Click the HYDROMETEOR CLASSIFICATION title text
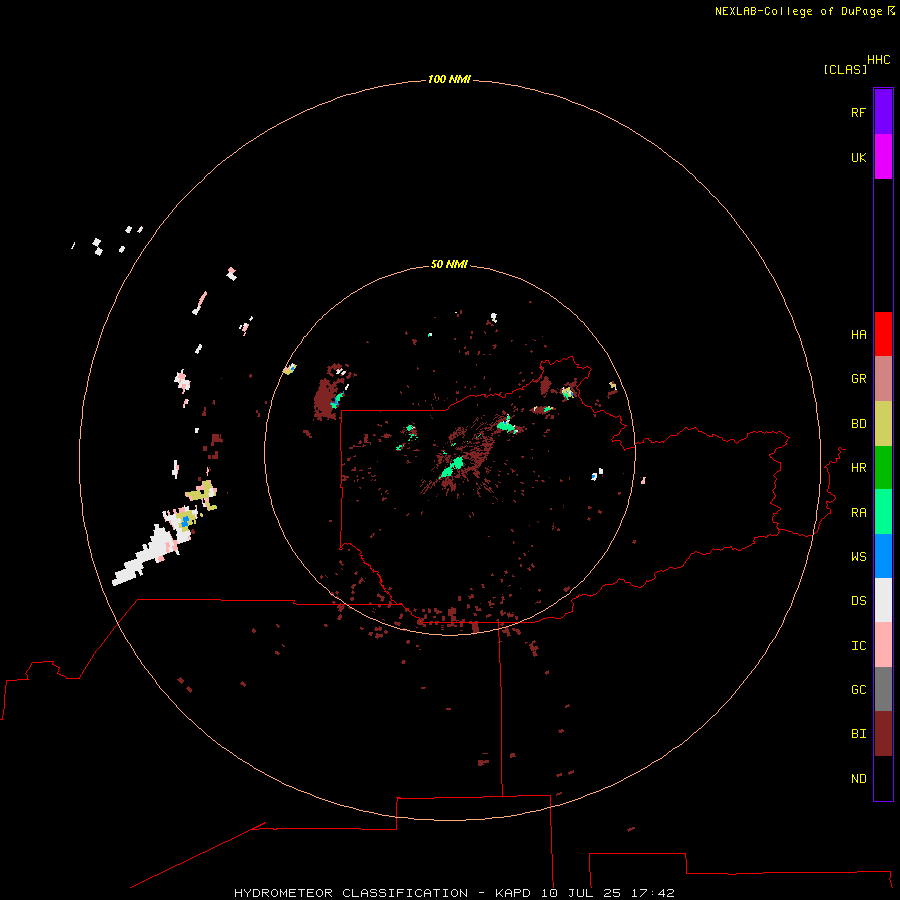 351,893
